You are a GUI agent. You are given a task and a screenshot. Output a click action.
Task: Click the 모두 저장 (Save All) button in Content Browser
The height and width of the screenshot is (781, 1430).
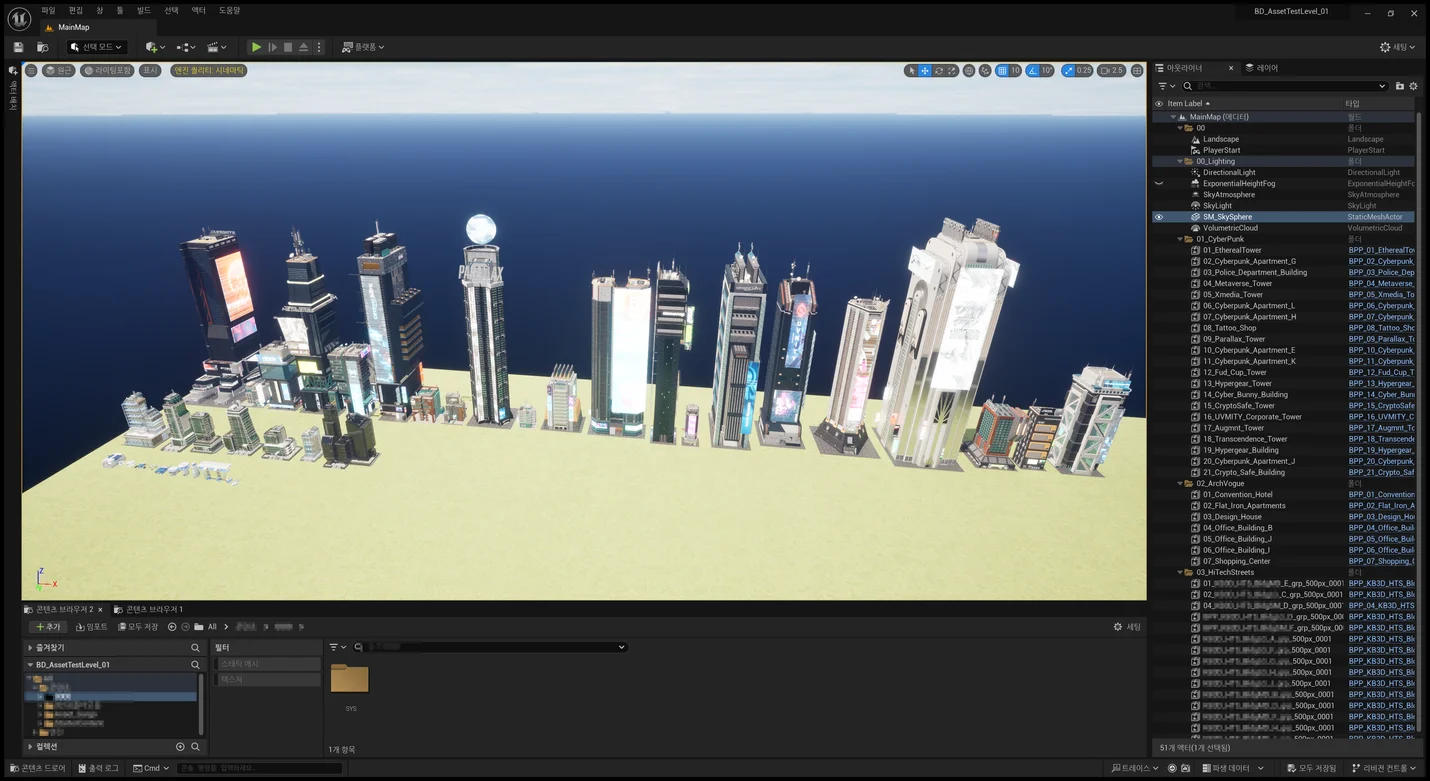coord(138,627)
